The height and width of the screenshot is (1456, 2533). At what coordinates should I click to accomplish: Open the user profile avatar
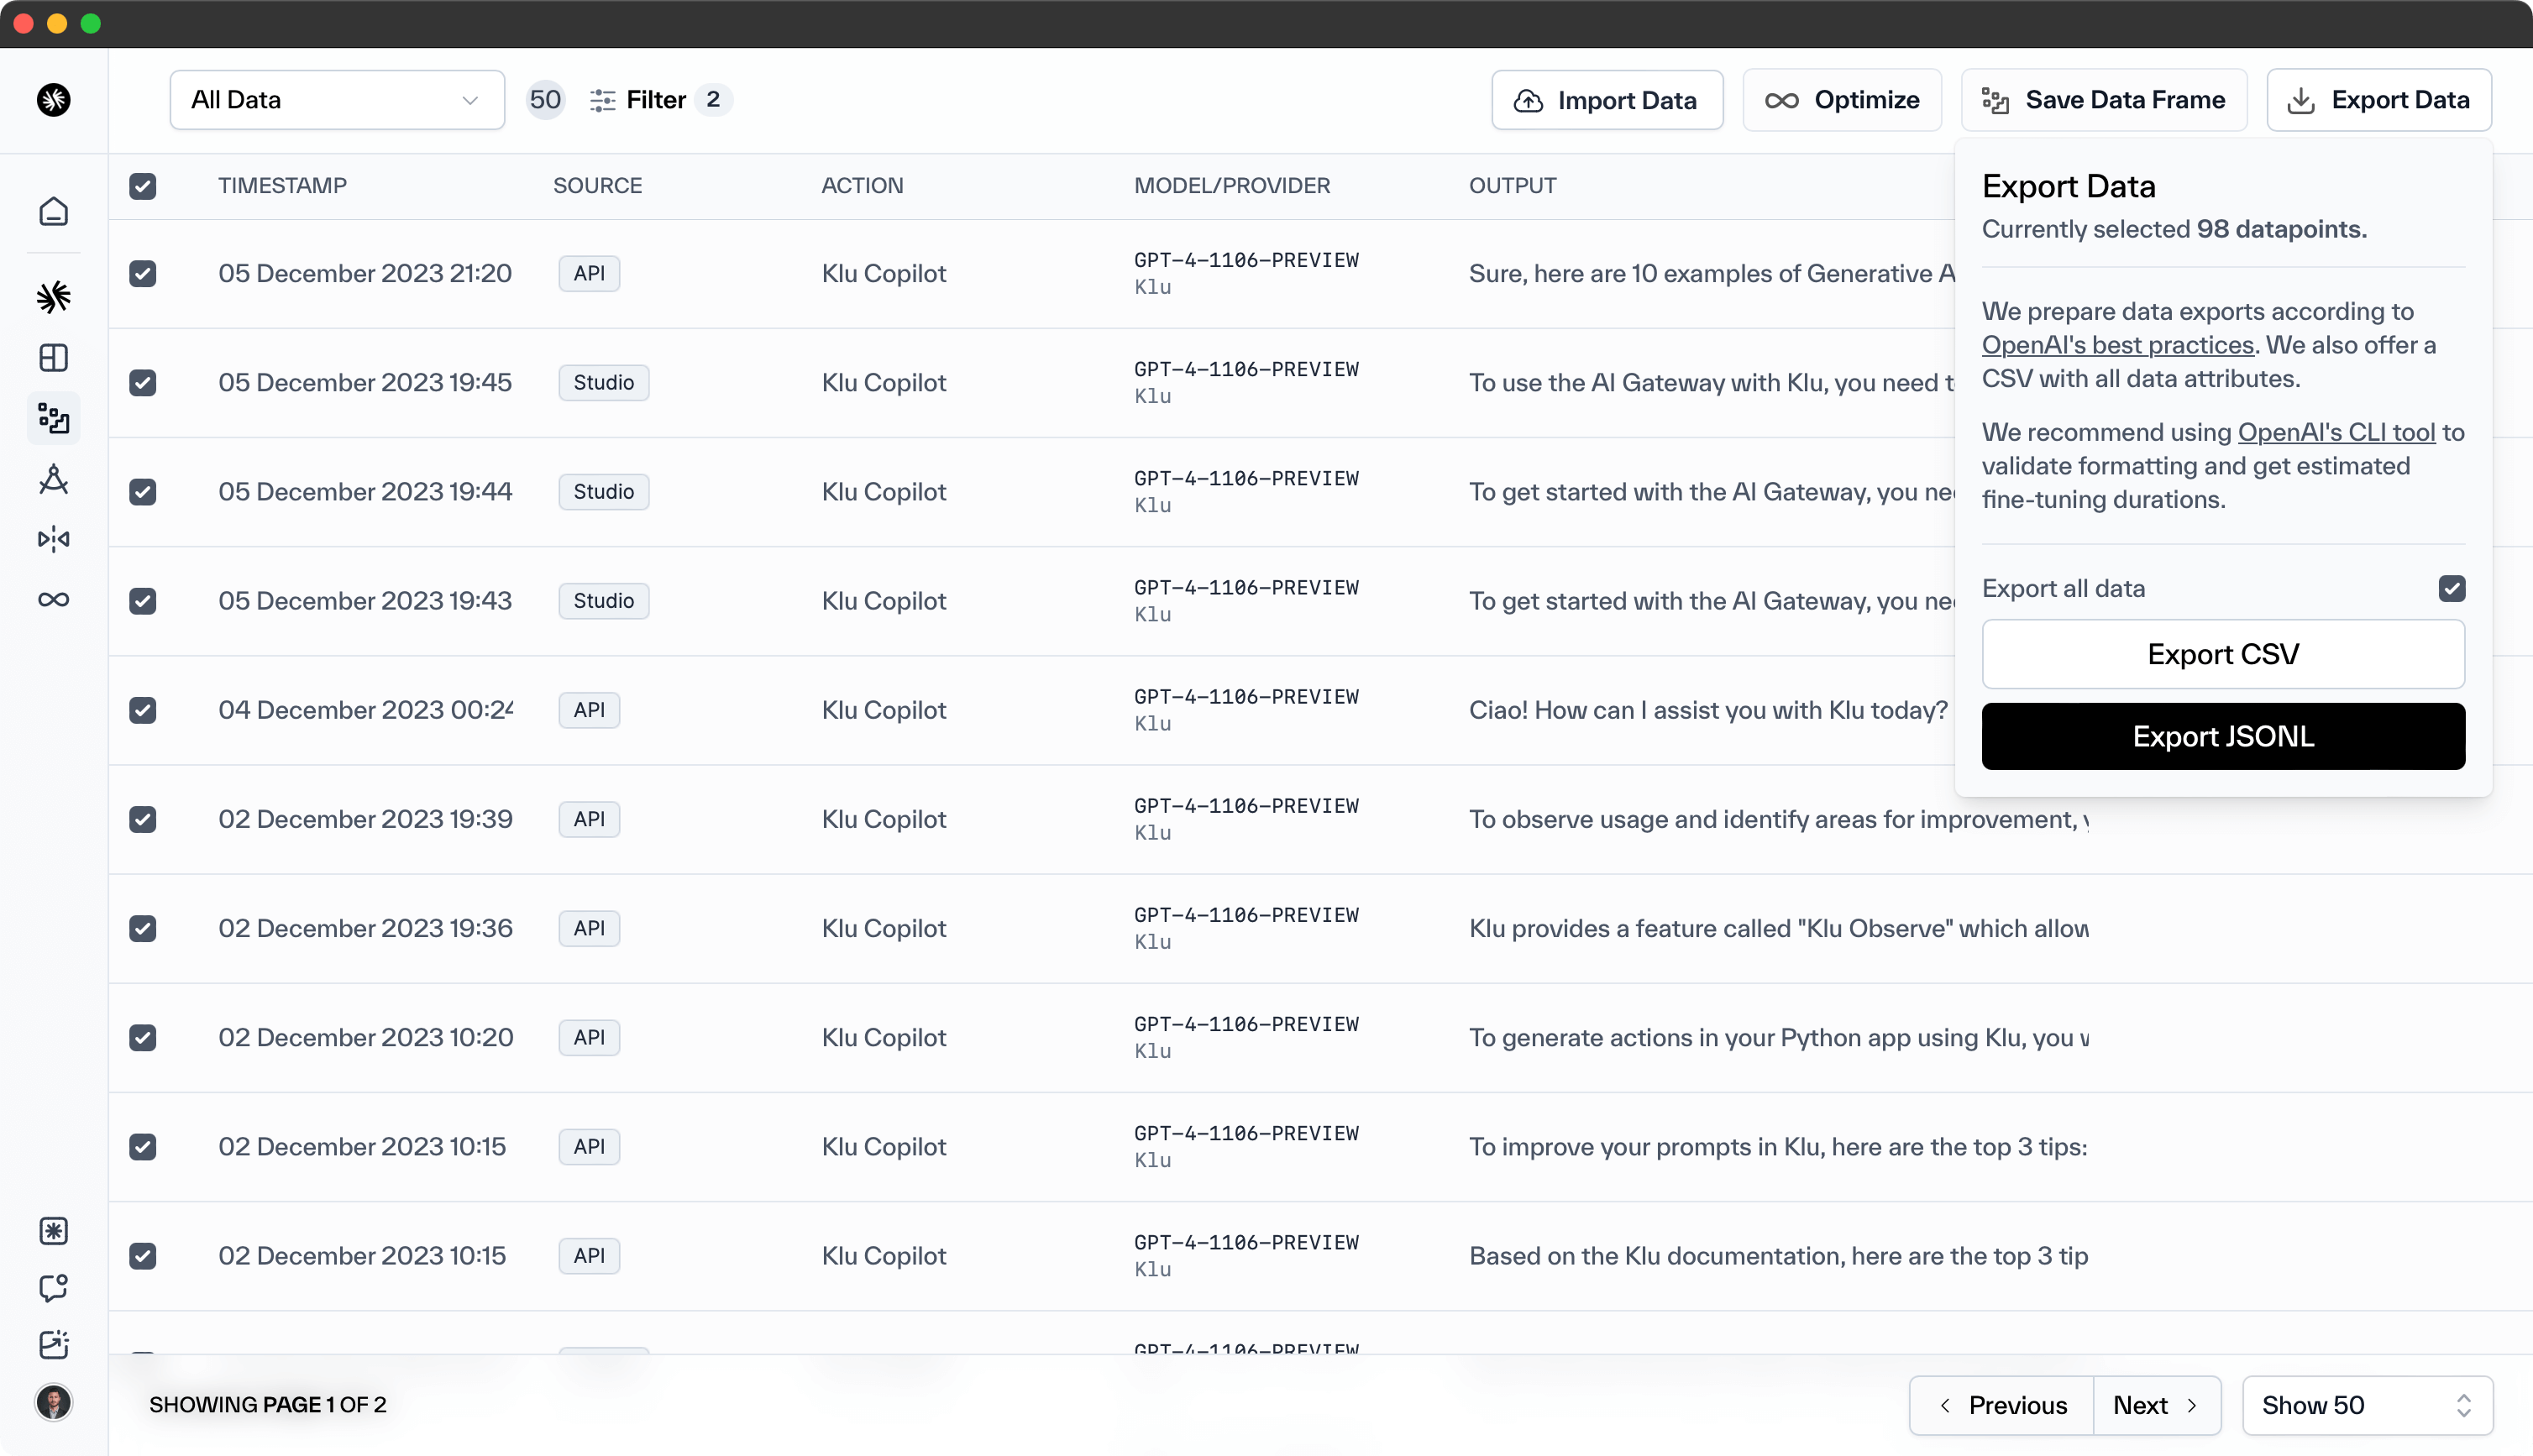53,1402
